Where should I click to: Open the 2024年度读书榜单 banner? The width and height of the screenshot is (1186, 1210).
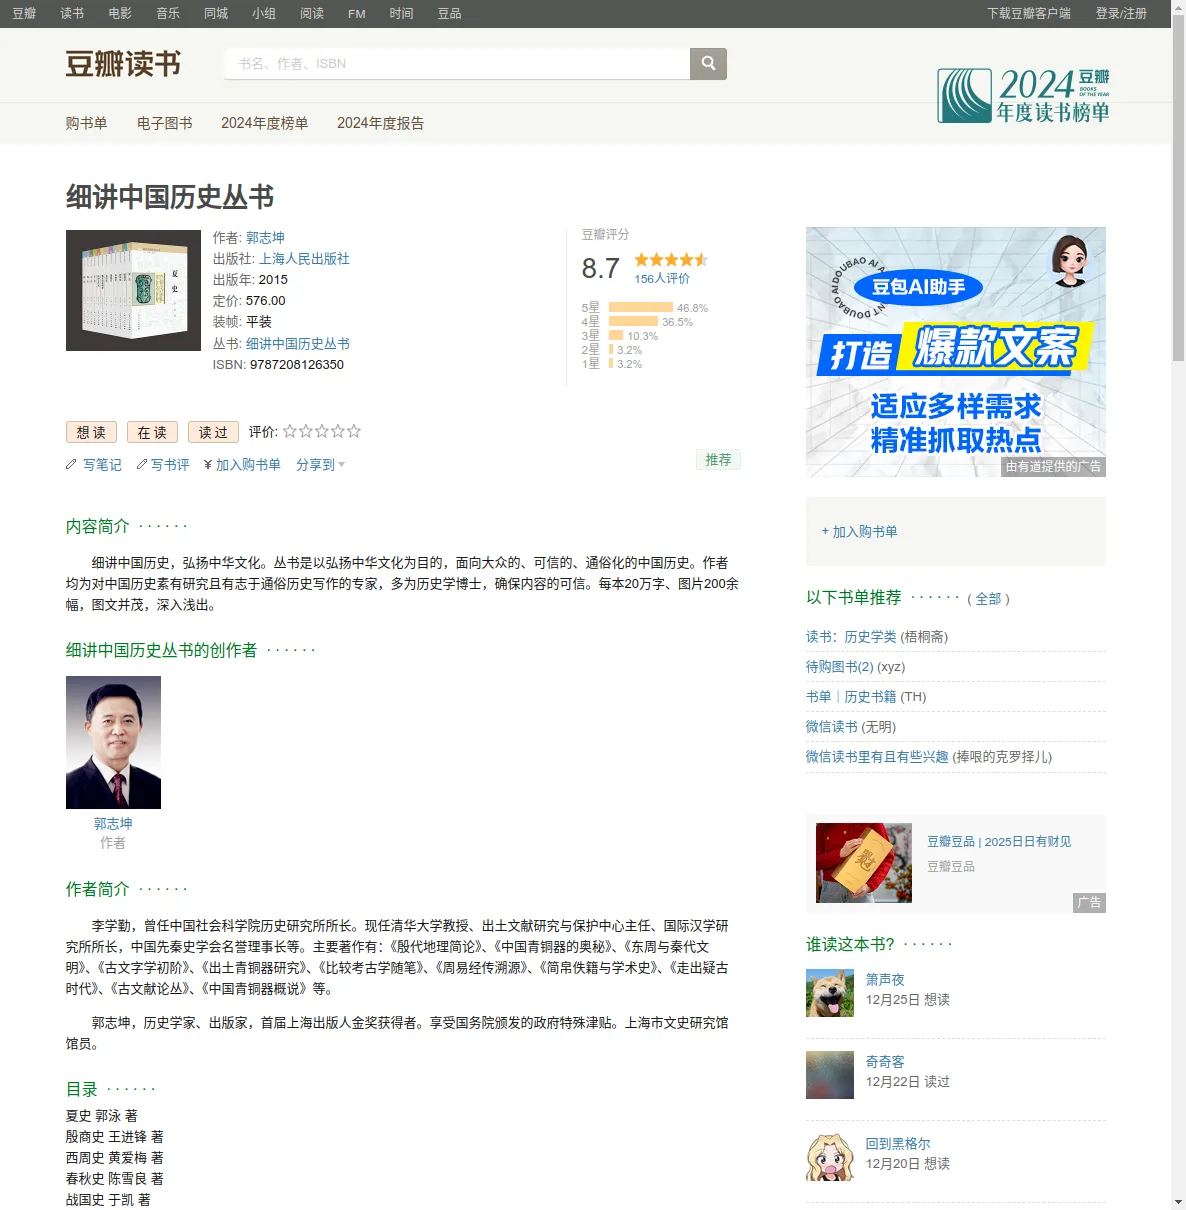pyautogui.click(x=1023, y=96)
